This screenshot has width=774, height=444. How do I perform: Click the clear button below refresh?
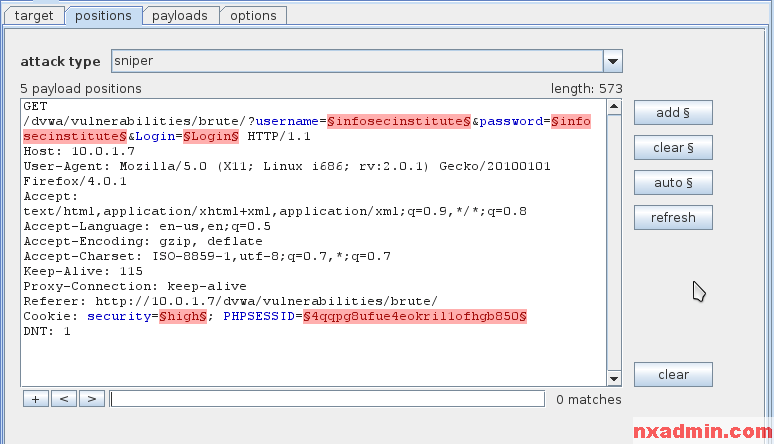point(673,374)
